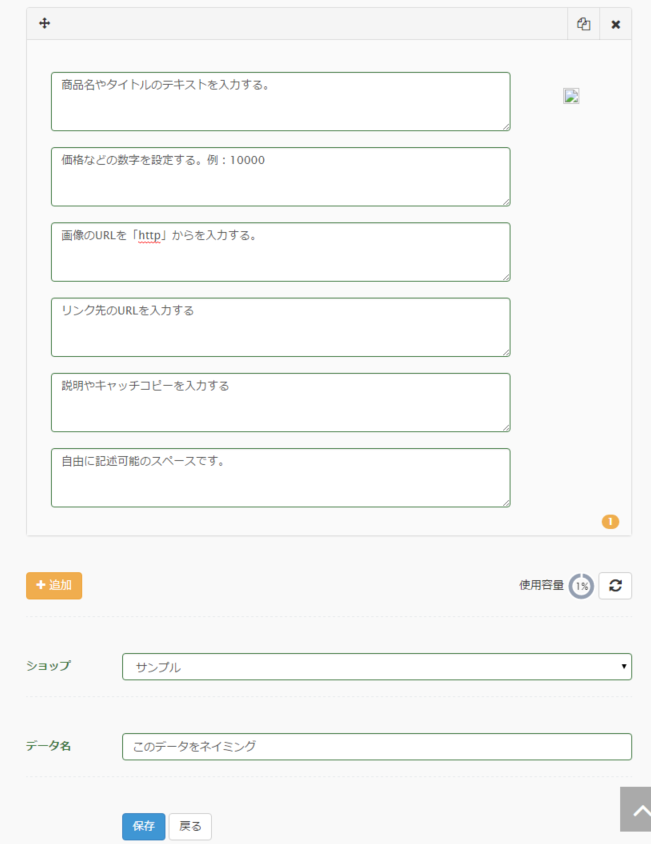
Task: Go back to top with chevron icon
Action: (x=636, y=810)
